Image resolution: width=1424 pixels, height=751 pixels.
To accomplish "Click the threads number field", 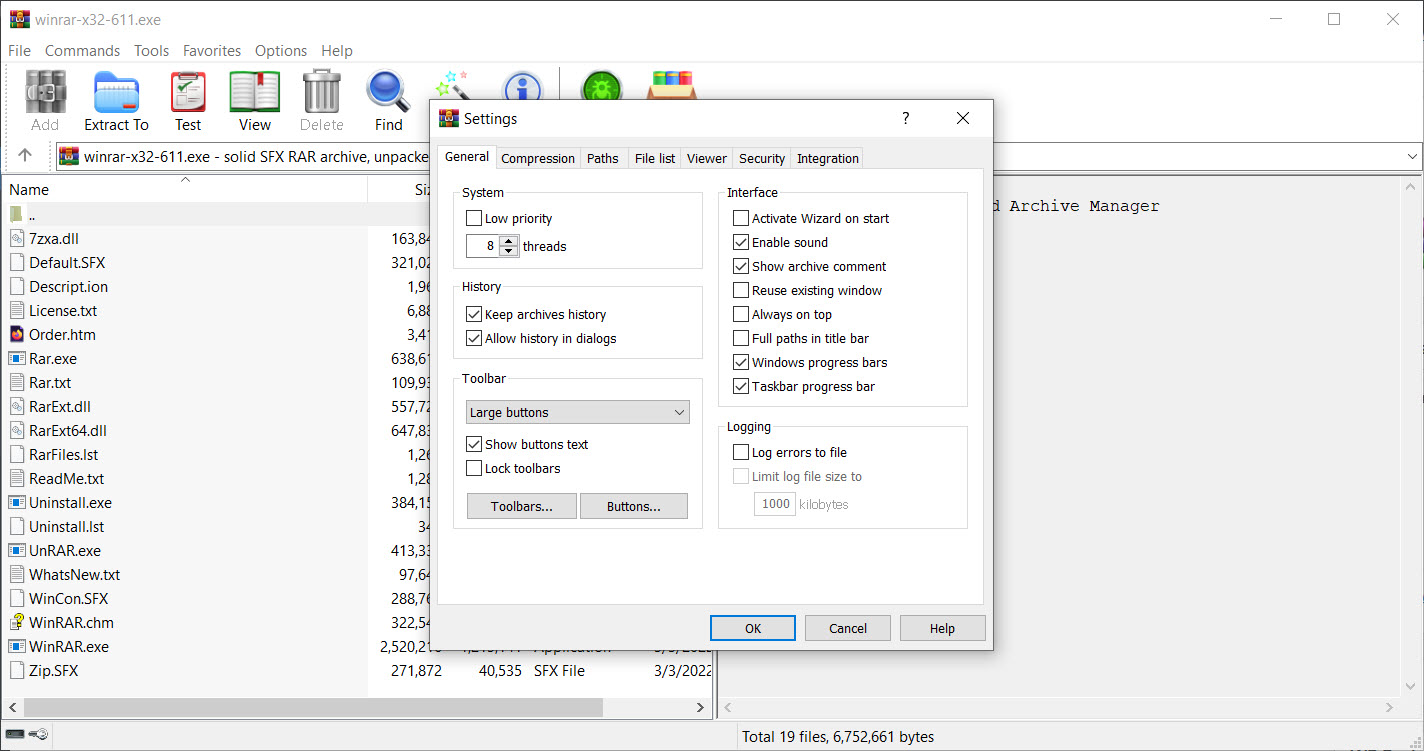I will click(483, 246).
